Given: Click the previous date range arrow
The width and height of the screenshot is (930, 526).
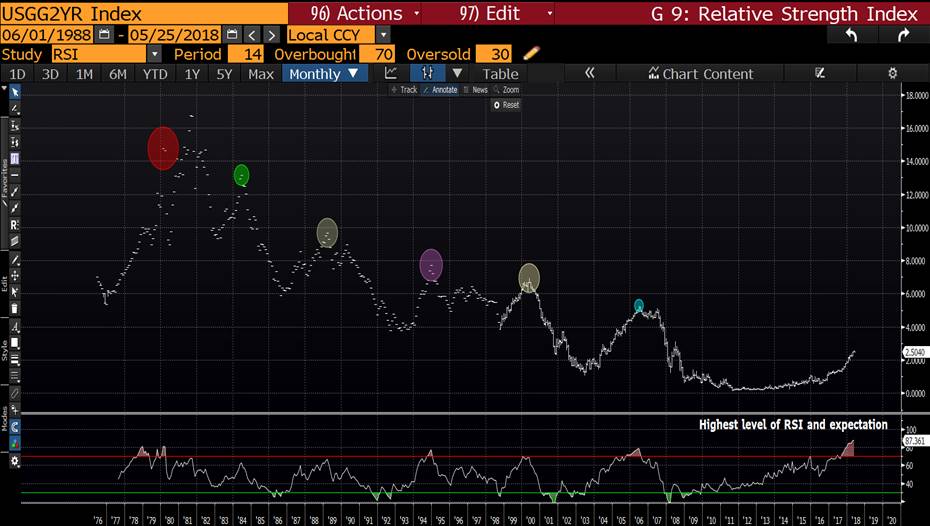Looking at the screenshot, I should (x=252, y=35).
